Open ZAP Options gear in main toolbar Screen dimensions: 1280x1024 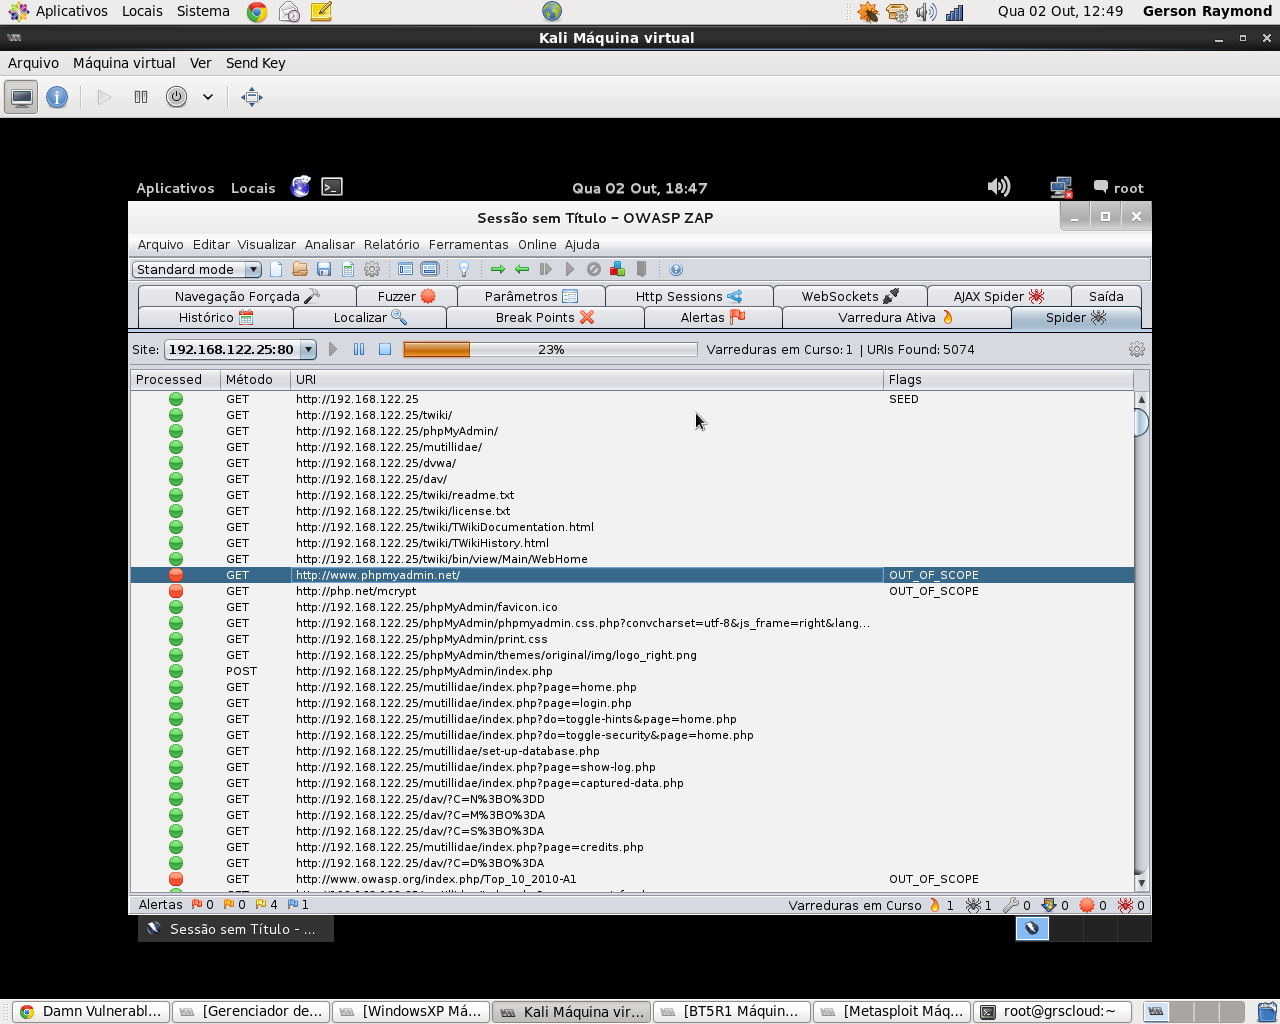click(372, 269)
